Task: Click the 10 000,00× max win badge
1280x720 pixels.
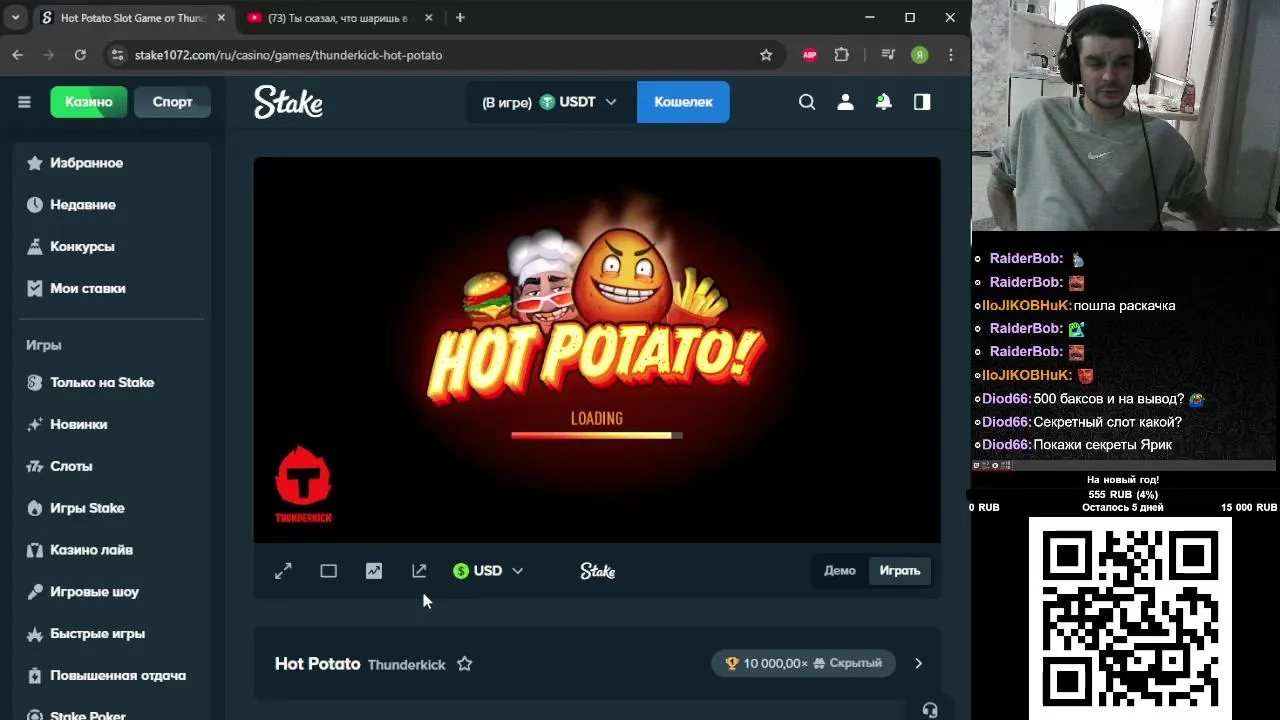Action: [x=804, y=664]
